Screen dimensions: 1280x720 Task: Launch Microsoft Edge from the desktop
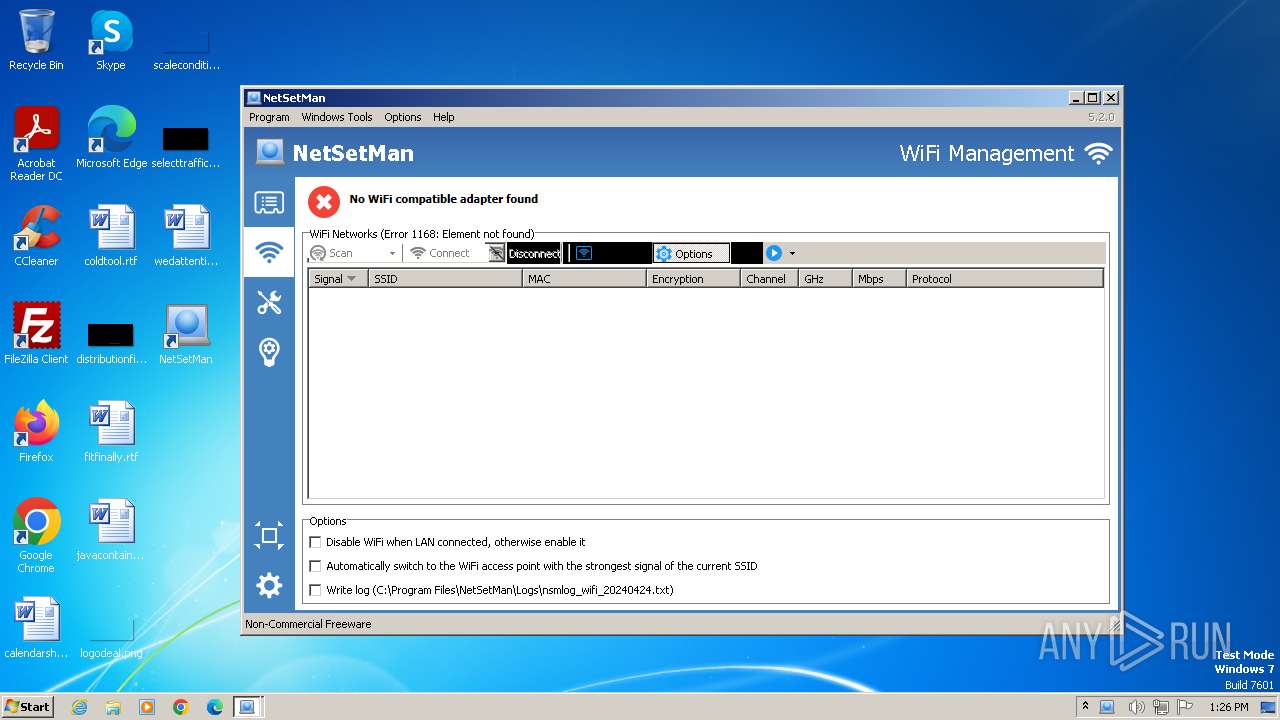[x=111, y=137]
